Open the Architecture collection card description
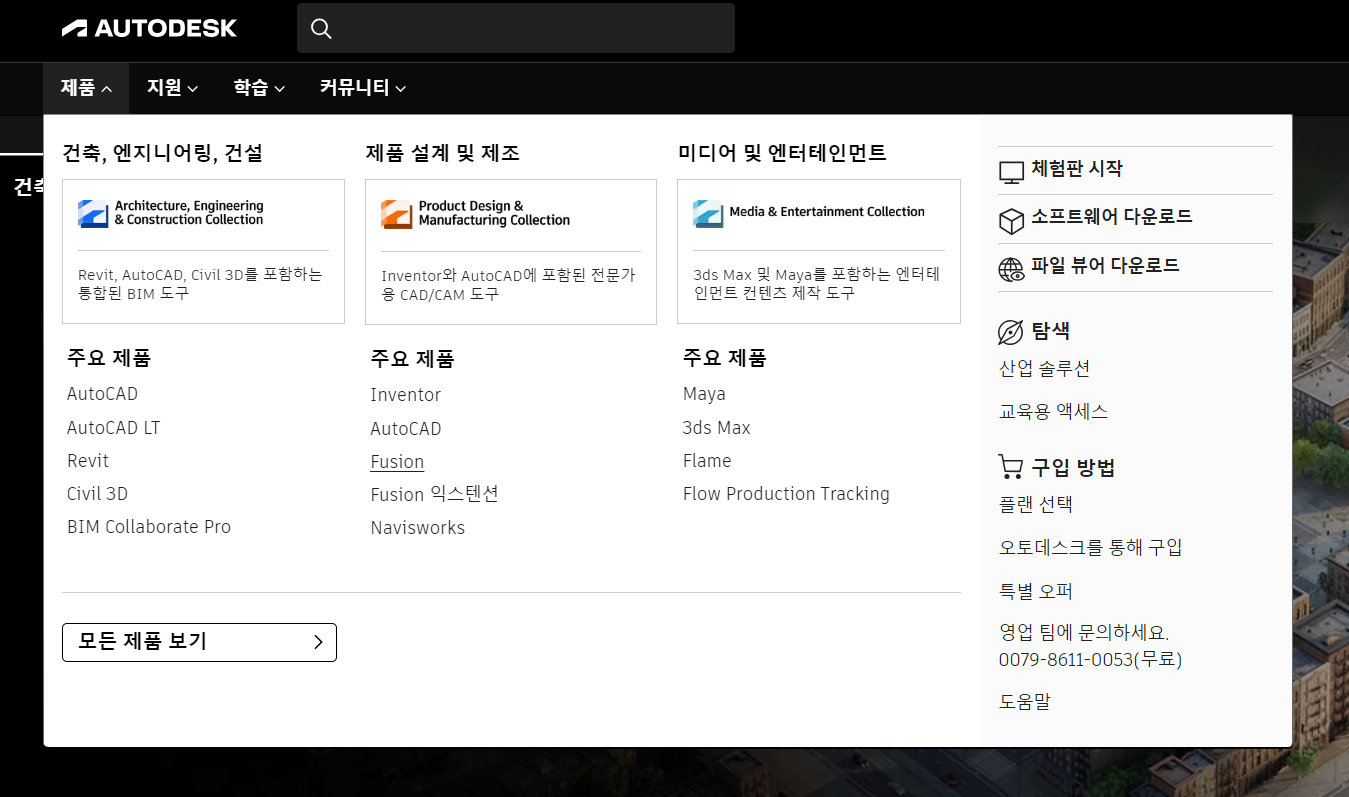Viewport: 1349px width, 797px height. [x=200, y=284]
